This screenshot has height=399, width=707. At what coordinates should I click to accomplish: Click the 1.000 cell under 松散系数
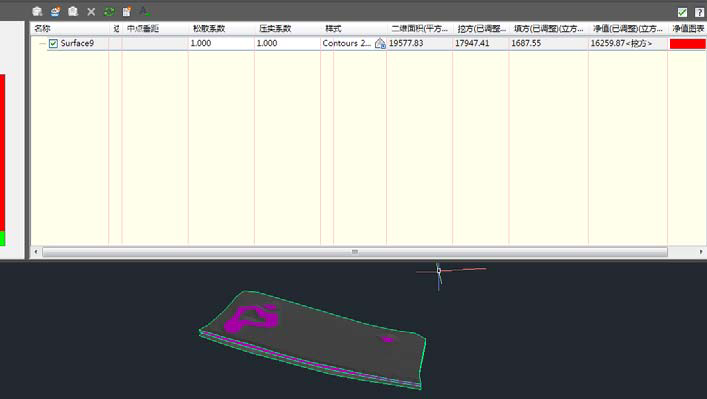click(x=221, y=43)
